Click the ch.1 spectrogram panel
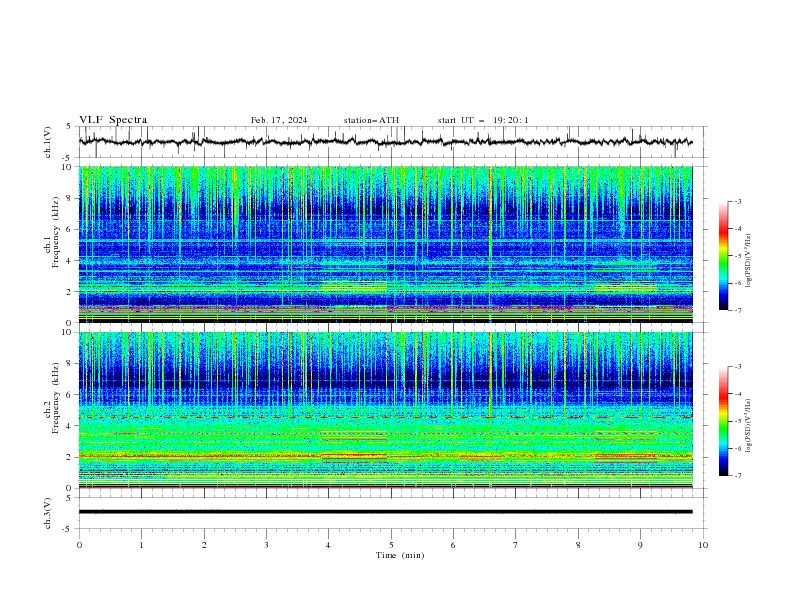This screenshot has width=792, height=612. (x=386, y=244)
